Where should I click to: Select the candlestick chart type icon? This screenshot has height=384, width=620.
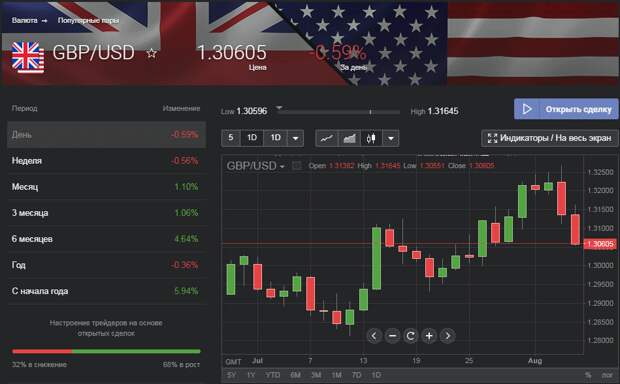coord(371,138)
